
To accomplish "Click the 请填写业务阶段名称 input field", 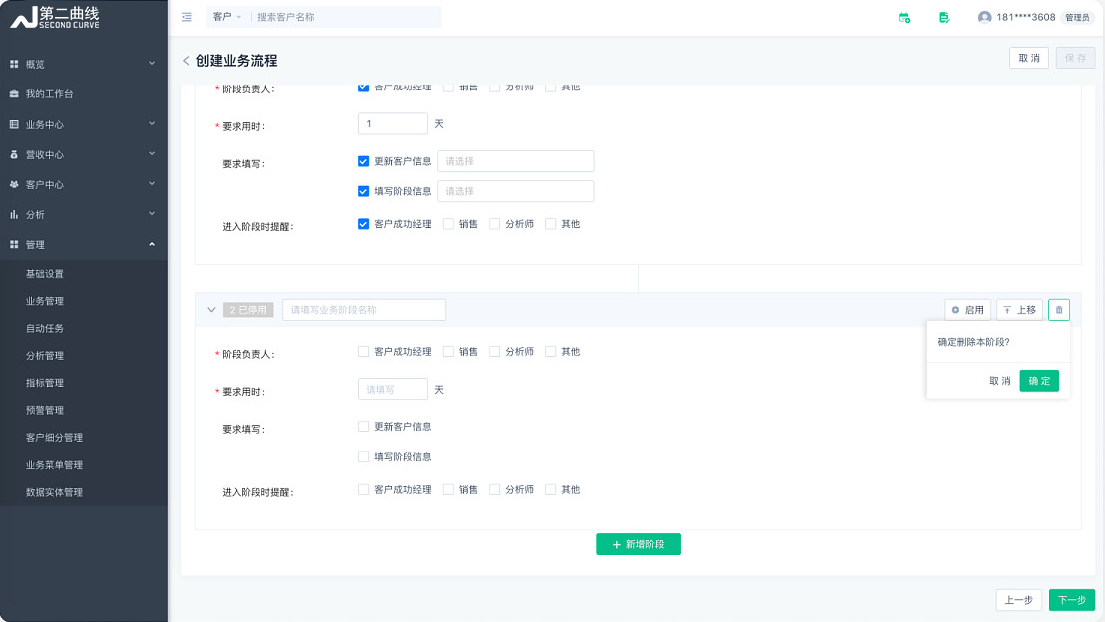I will click(x=365, y=309).
